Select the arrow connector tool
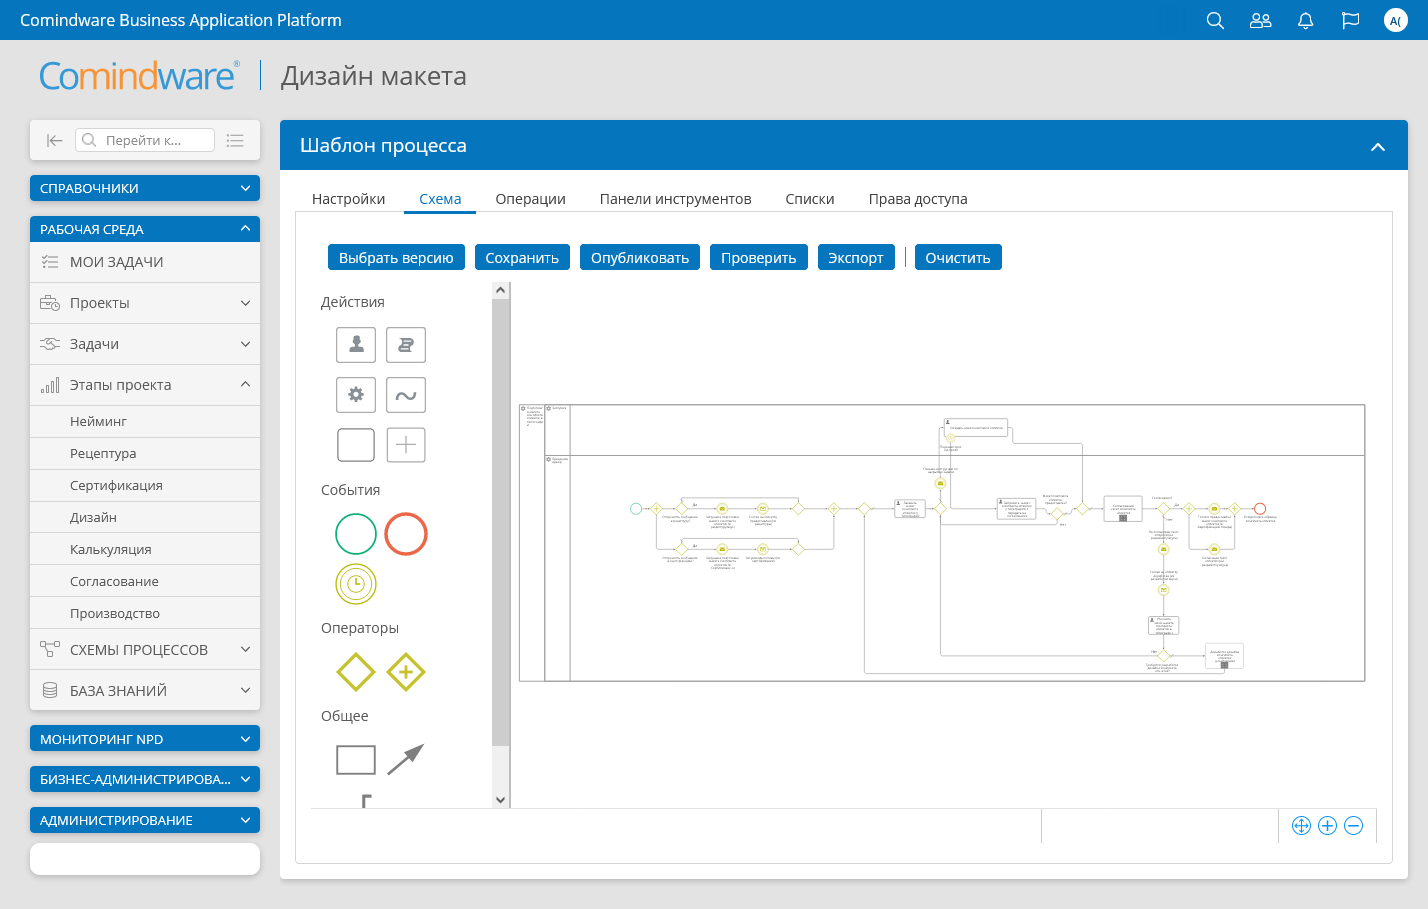The image size is (1428, 909). (406, 760)
